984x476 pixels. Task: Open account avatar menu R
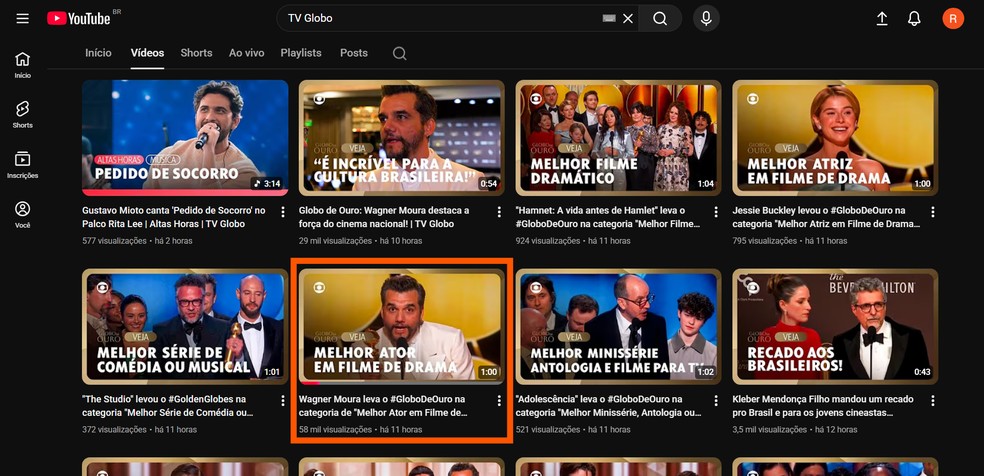pyautogui.click(x=953, y=18)
